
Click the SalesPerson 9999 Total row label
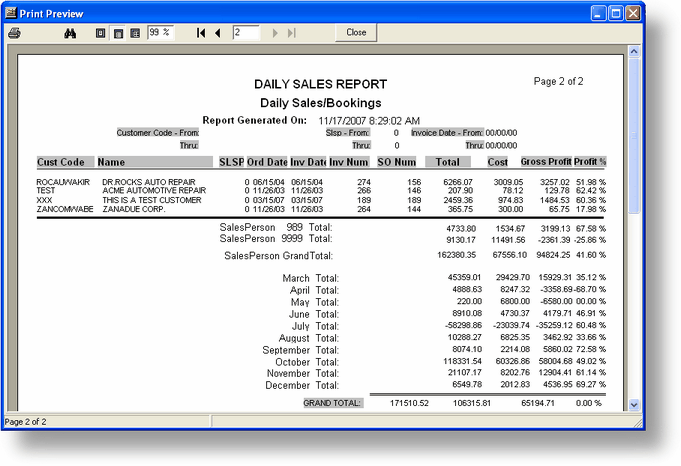click(x=276, y=238)
